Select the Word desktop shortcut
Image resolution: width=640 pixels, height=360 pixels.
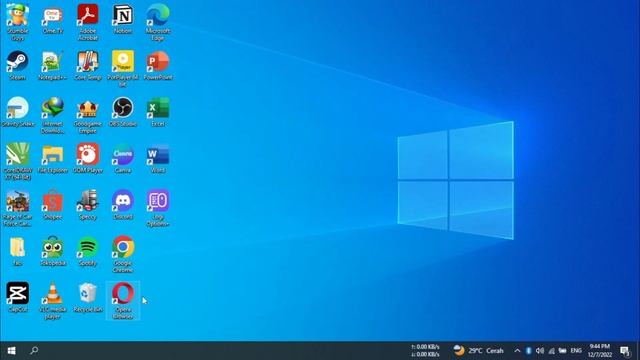(x=158, y=158)
